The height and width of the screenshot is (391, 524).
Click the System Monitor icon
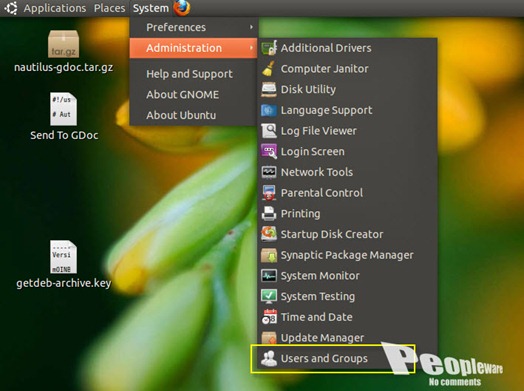(x=269, y=276)
